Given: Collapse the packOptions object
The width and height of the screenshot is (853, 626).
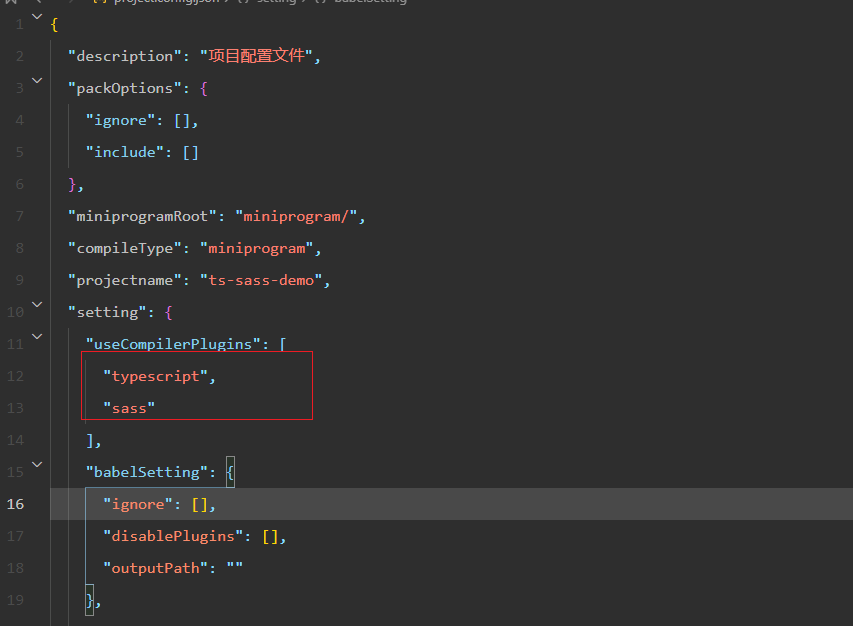Looking at the screenshot, I should tap(36, 80).
